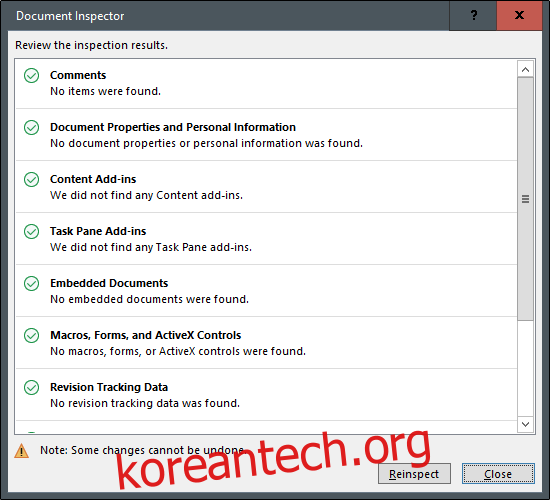Click the vertical scrollbar thumb grip
Screen dimensions: 550x500
click(x=525, y=199)
